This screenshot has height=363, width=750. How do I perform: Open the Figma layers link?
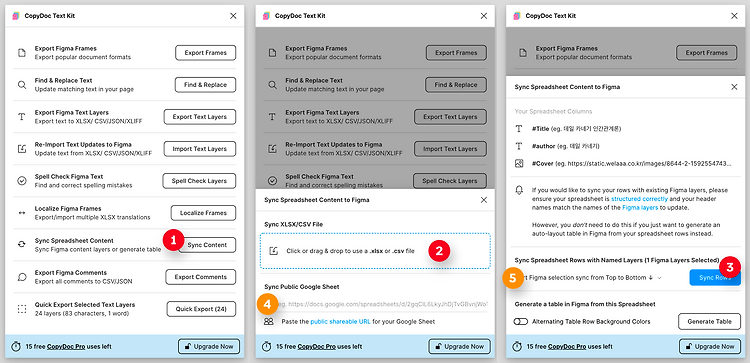[x=640, y=208]
